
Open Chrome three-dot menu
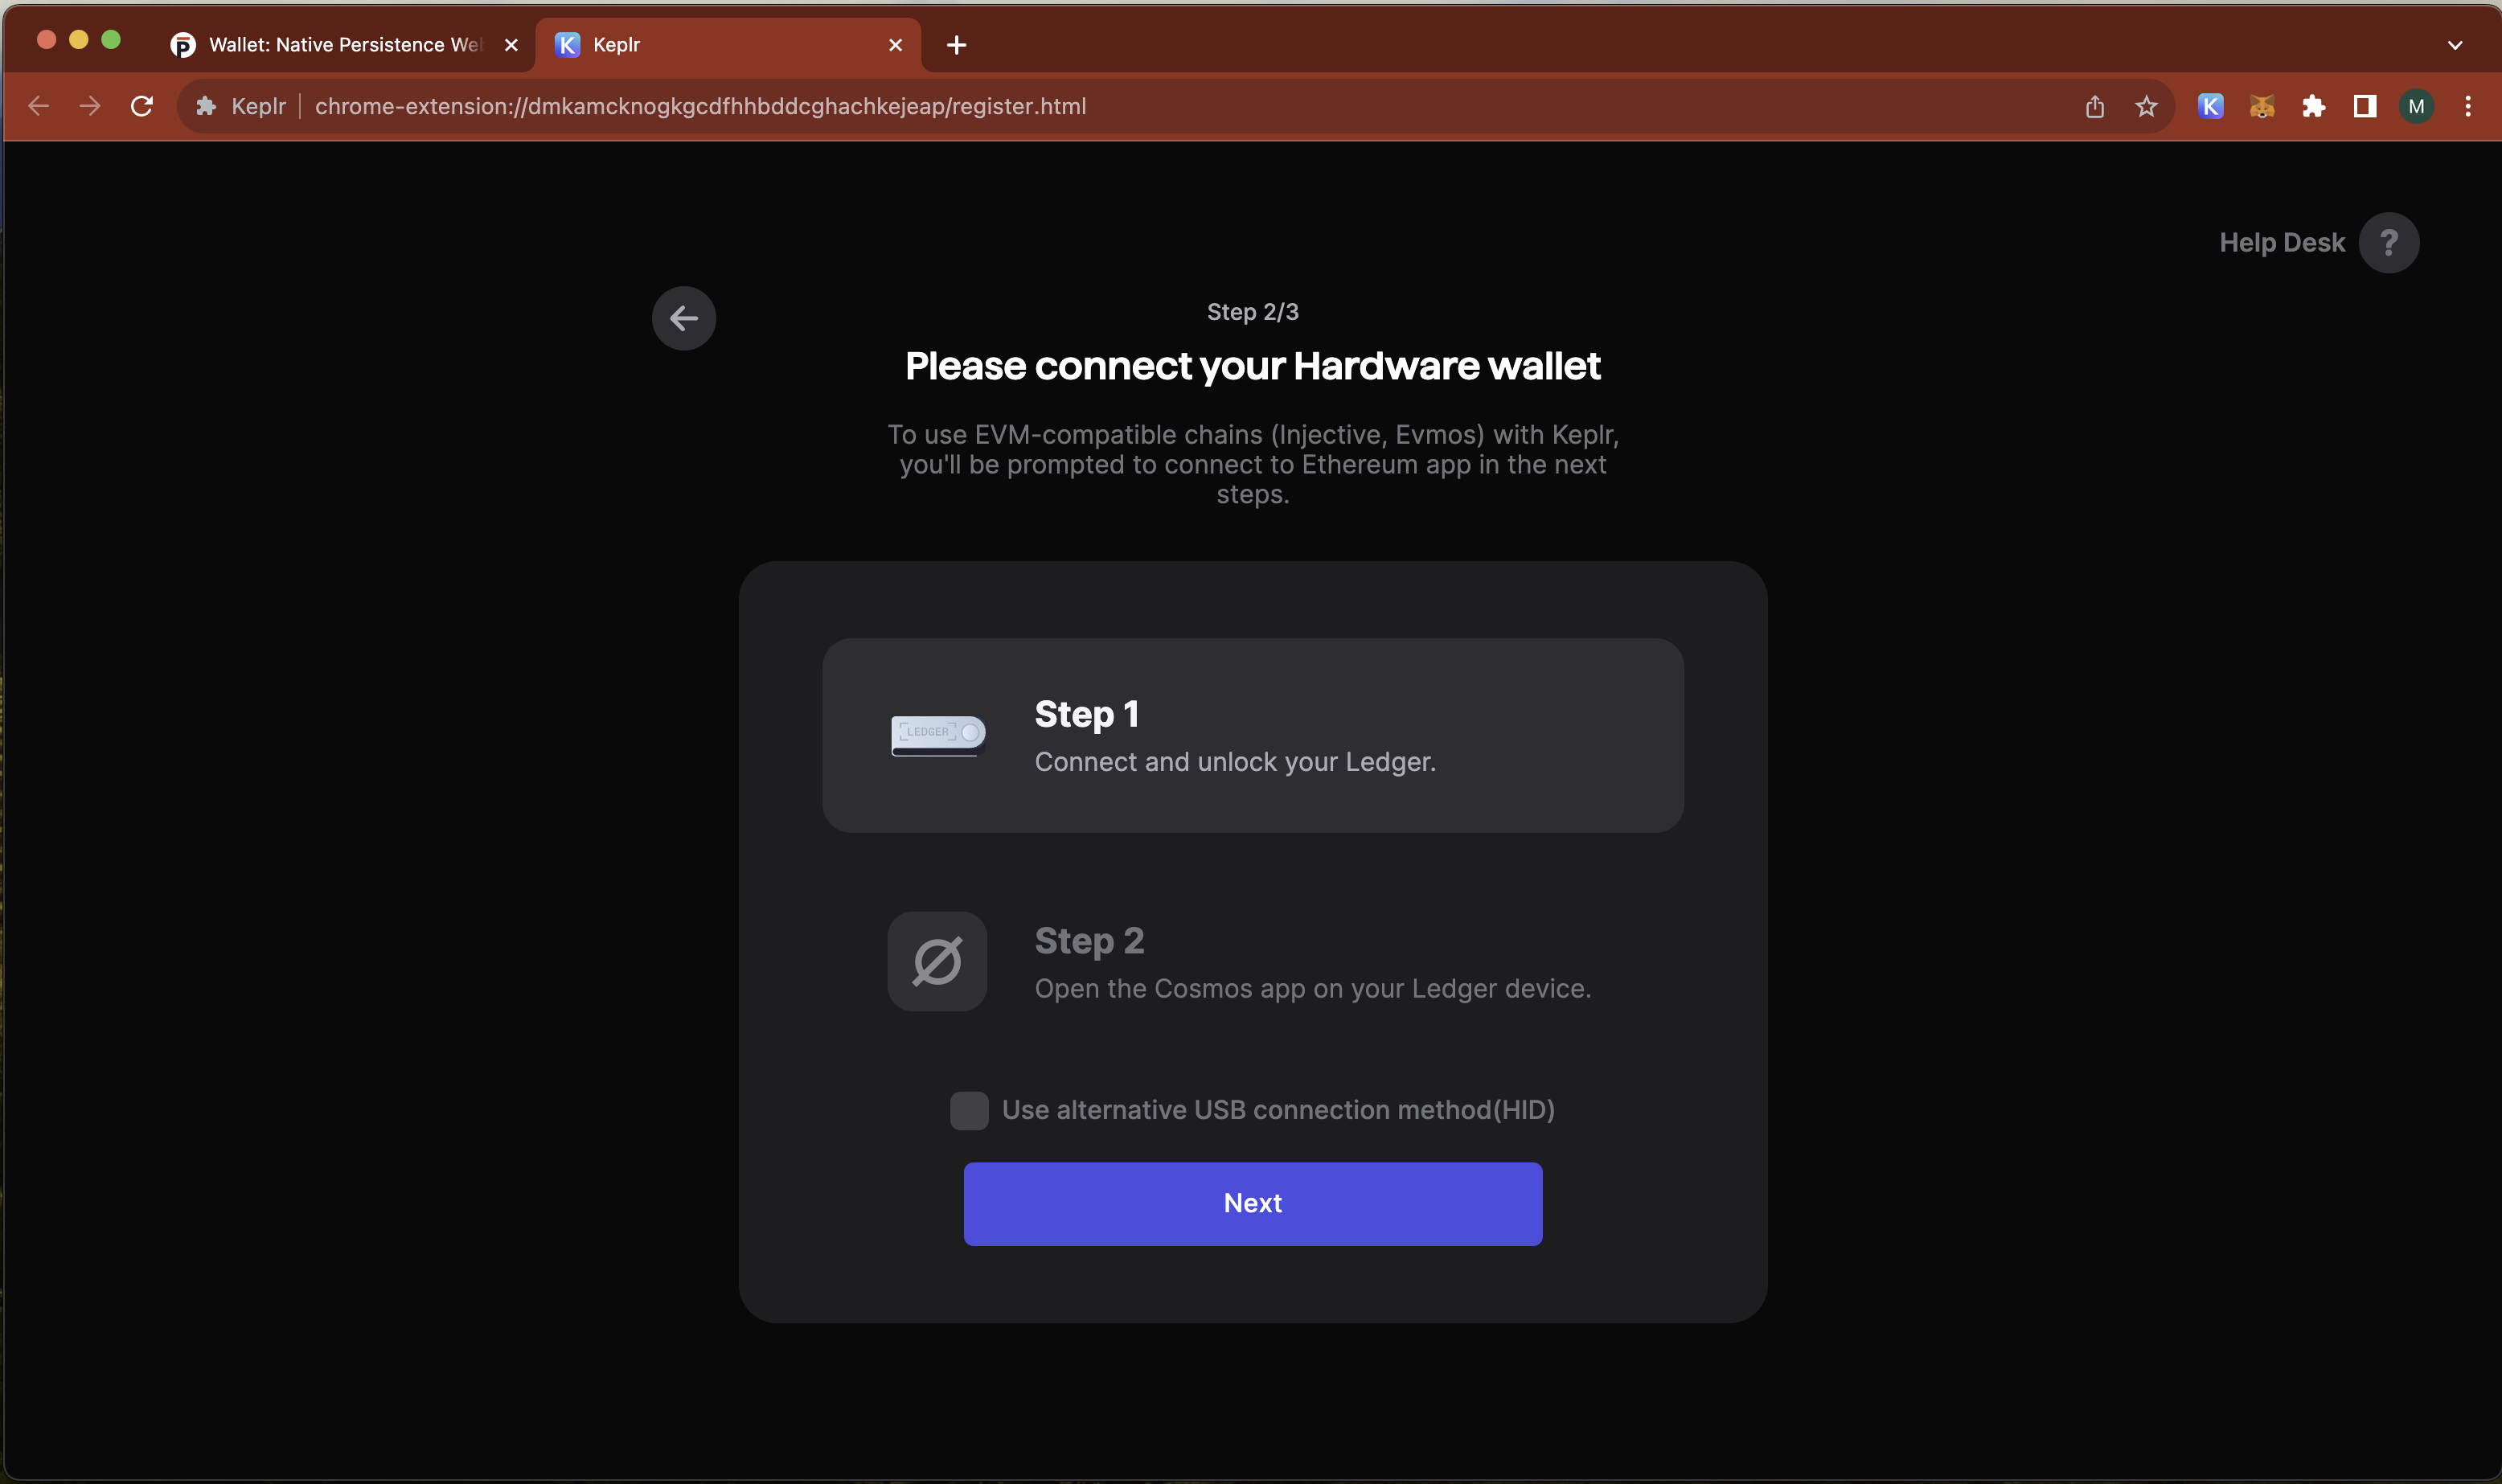(x=2467, y=106)
